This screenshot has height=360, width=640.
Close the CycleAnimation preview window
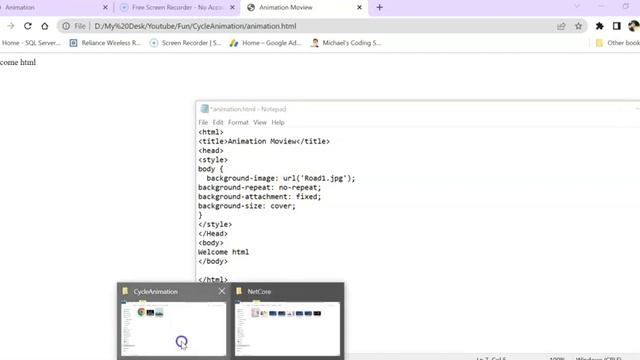(222, 291)
